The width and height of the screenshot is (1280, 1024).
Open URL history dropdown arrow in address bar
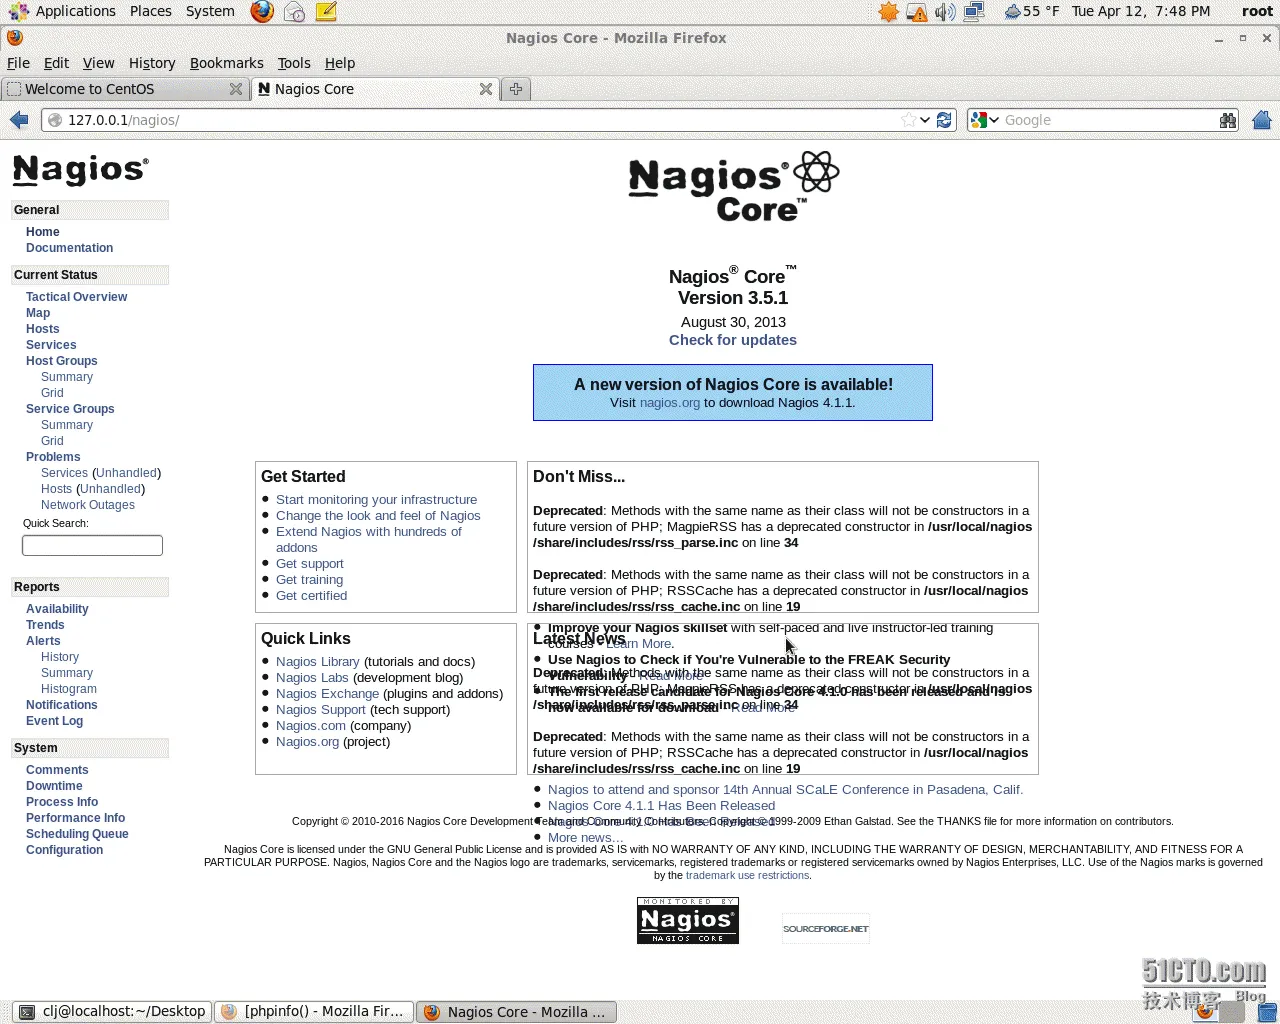pos(925,120)
